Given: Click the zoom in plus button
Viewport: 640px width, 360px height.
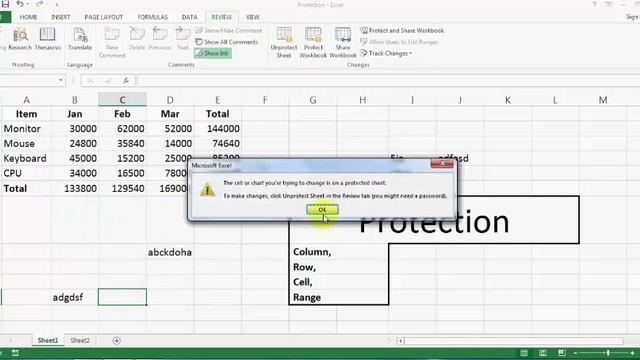Looking at the screenshot, I should pyautogui.click(x=633, y=353).
